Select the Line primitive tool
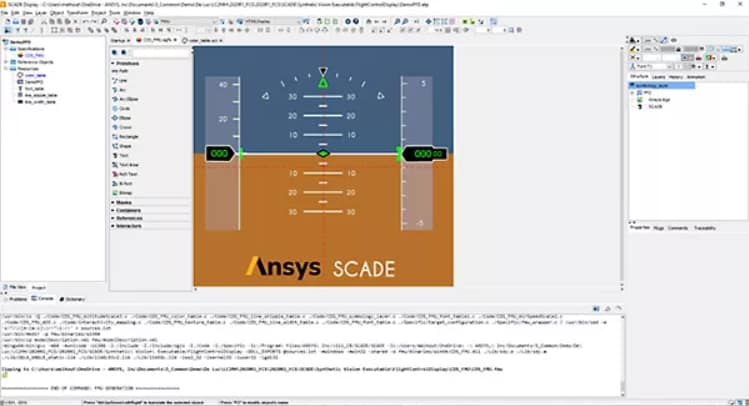 point(120,80)
